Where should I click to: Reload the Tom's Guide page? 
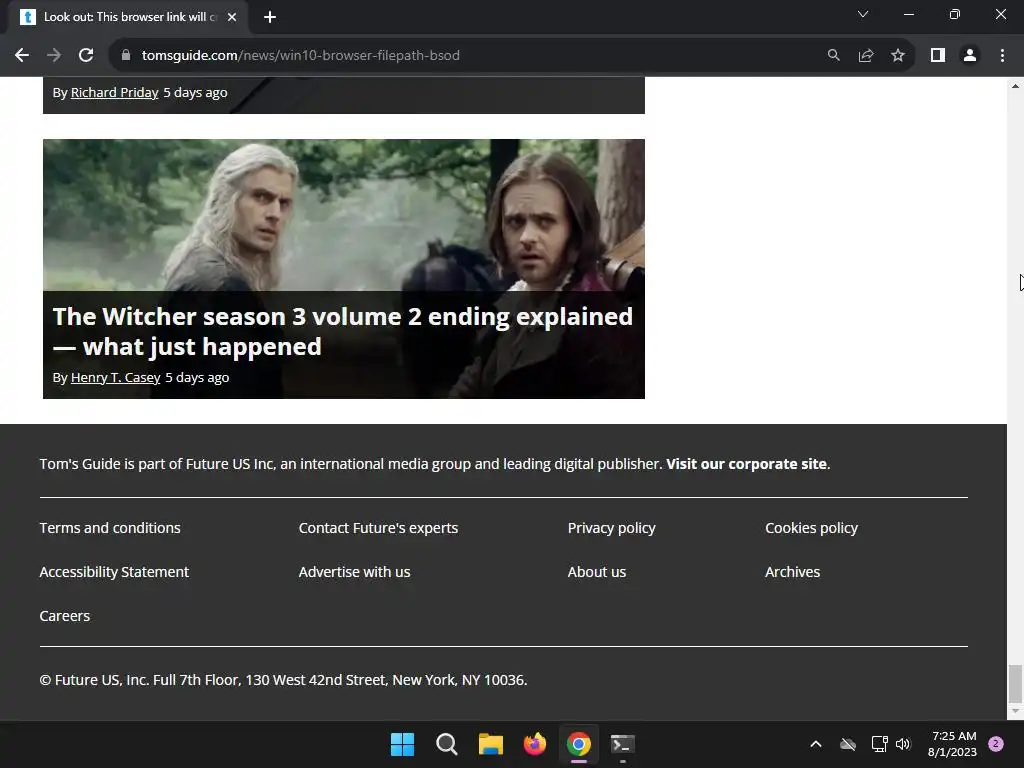coord(86,56)
